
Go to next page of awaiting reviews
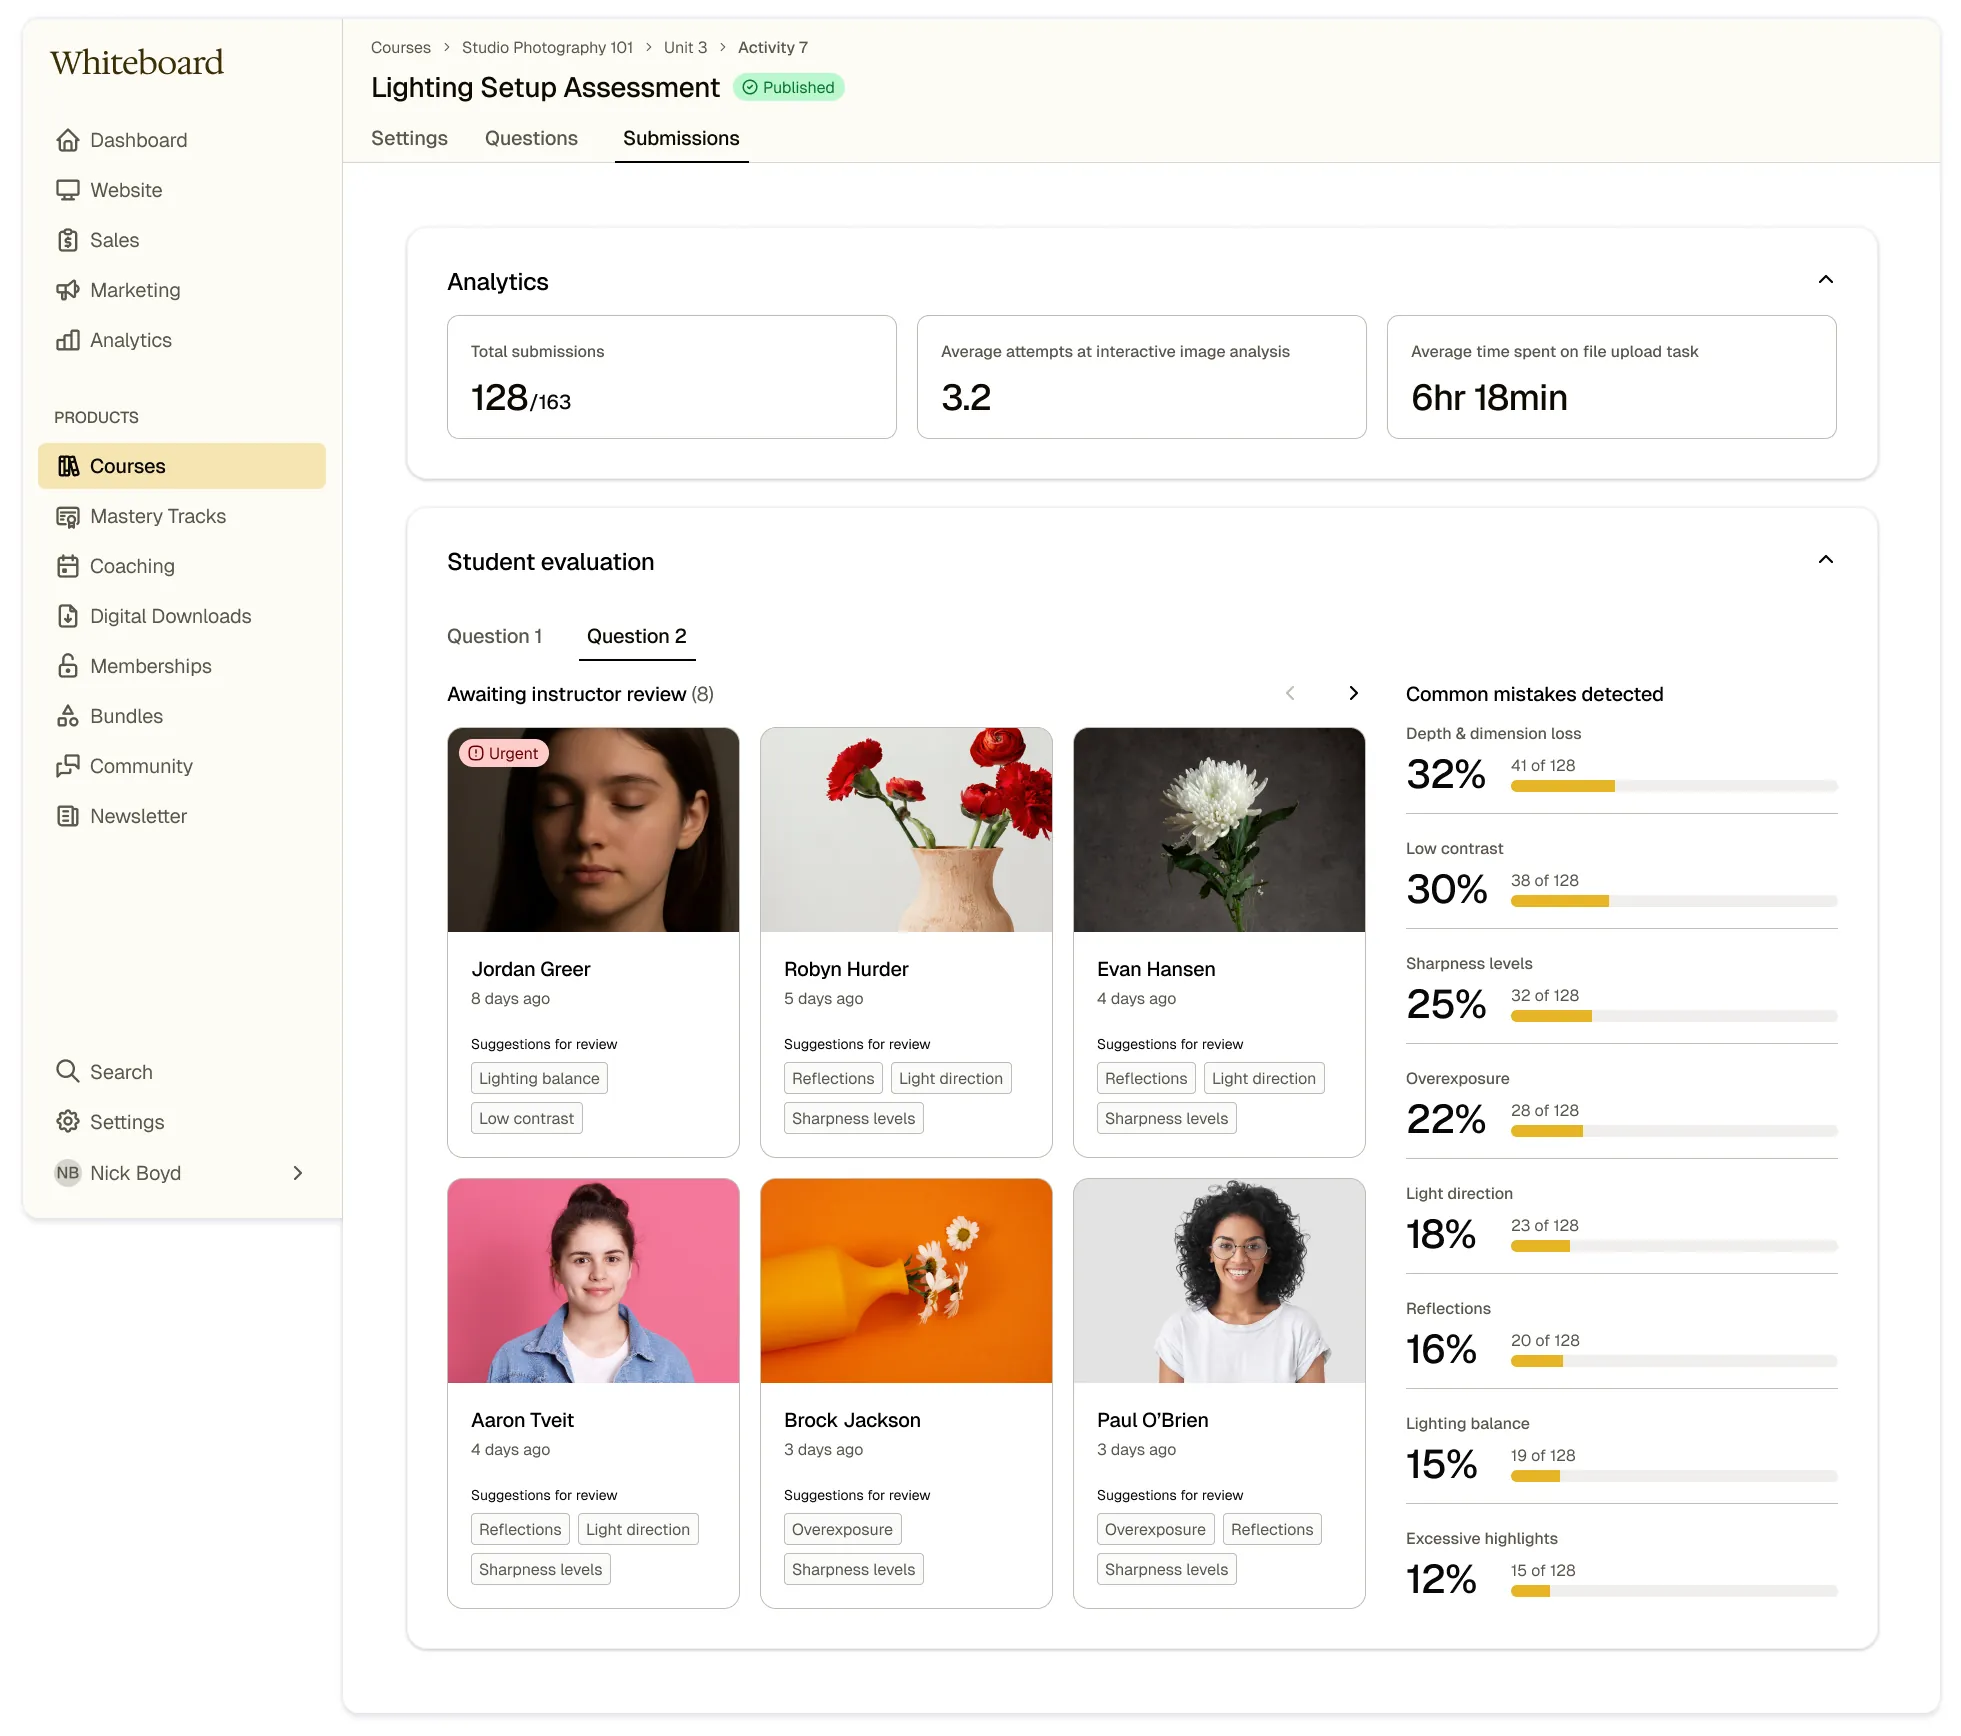coord(1353,693)
